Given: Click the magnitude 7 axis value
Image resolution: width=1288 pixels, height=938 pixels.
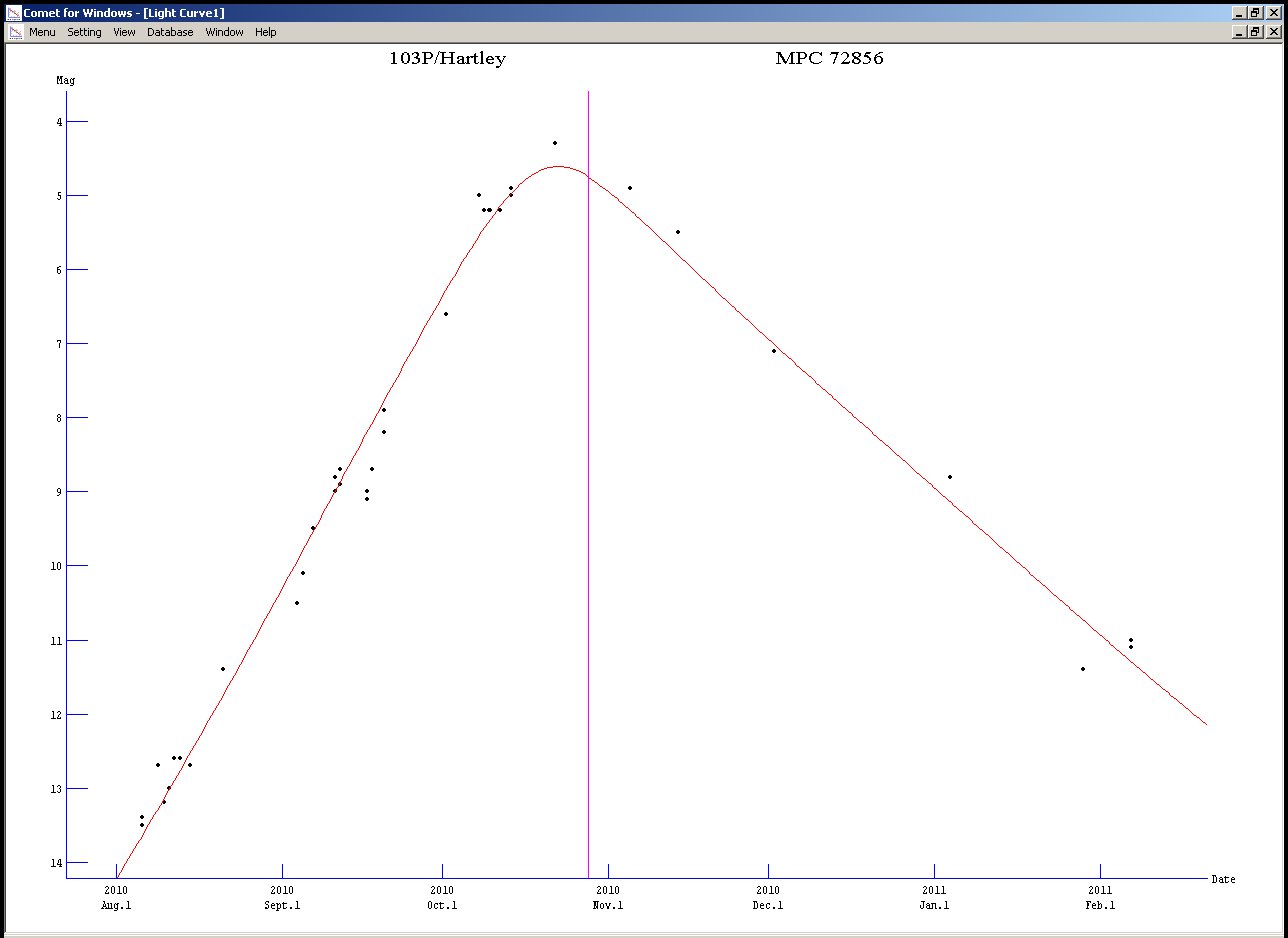Looking at the screenshot, I should [60, 344].
